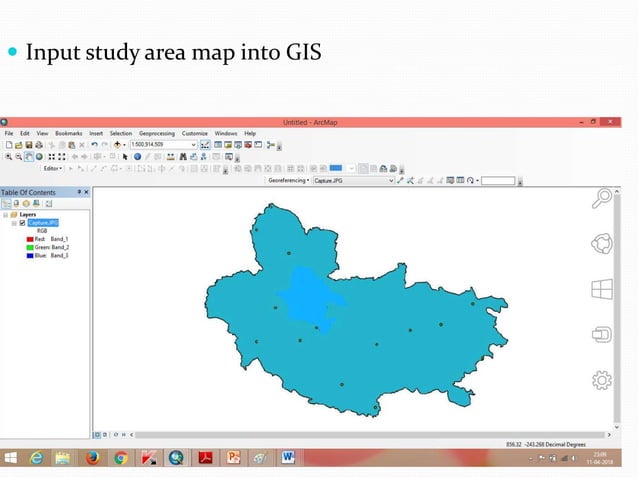Switch to Data View at map bottom
This screenshot has width=638, height=478.
tap(97, 435)
